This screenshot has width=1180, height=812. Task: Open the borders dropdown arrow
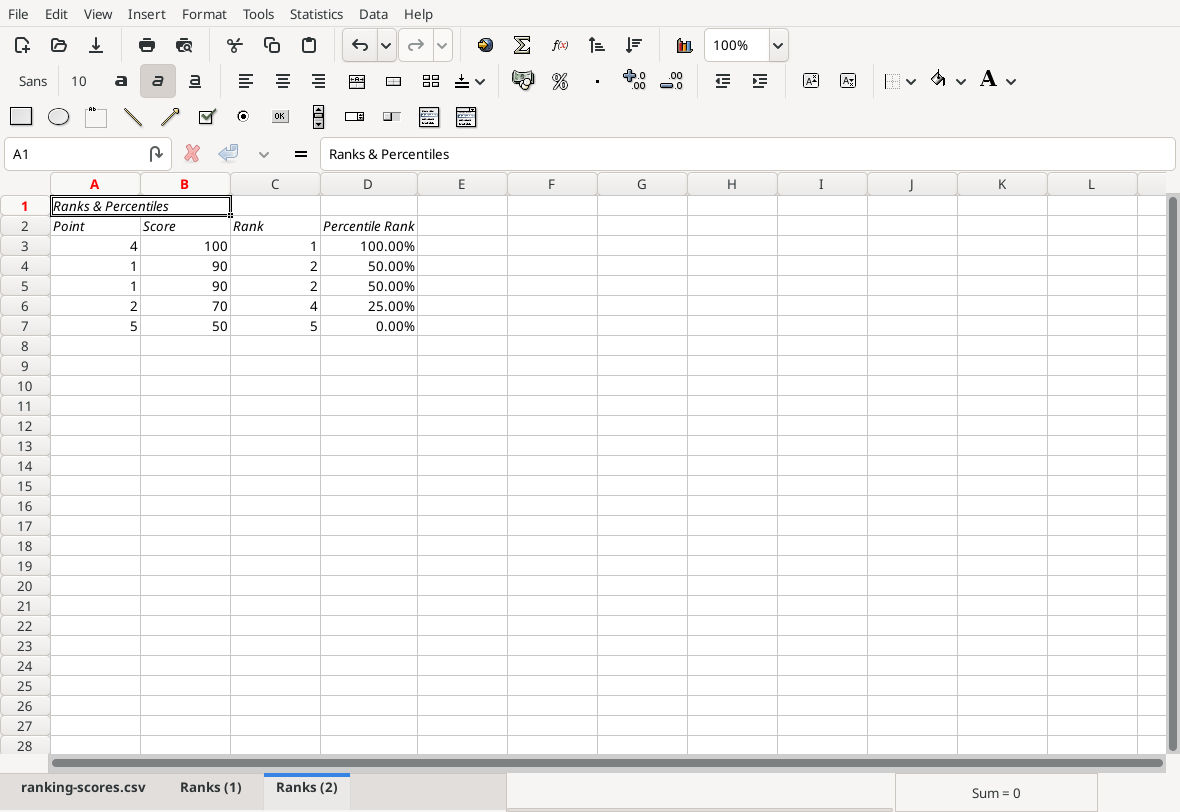click(x=911, y=81)
